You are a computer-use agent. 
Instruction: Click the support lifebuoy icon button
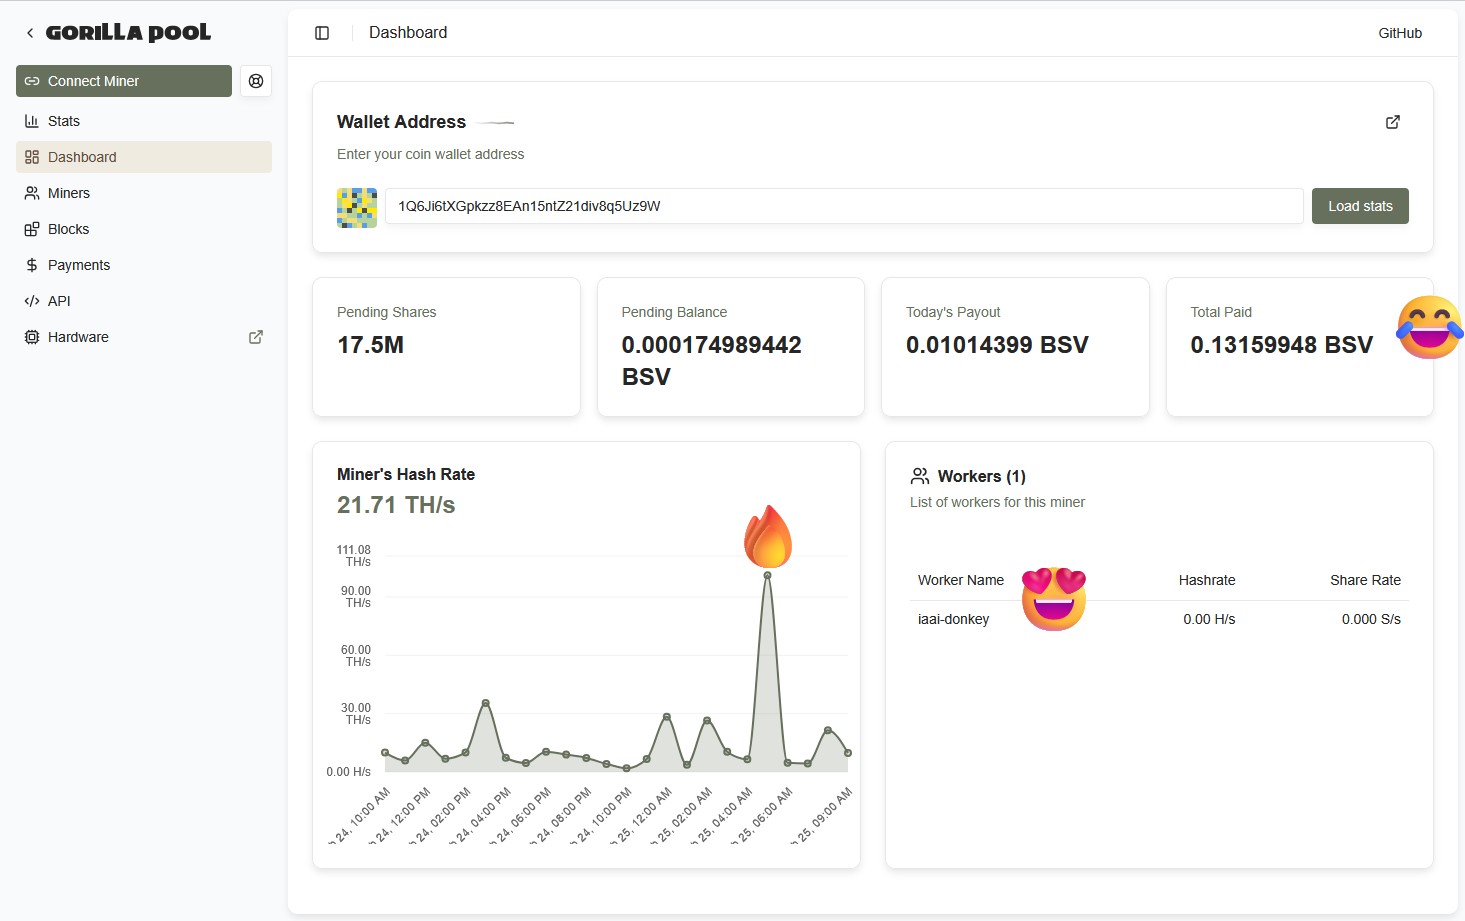click(256, 81)
